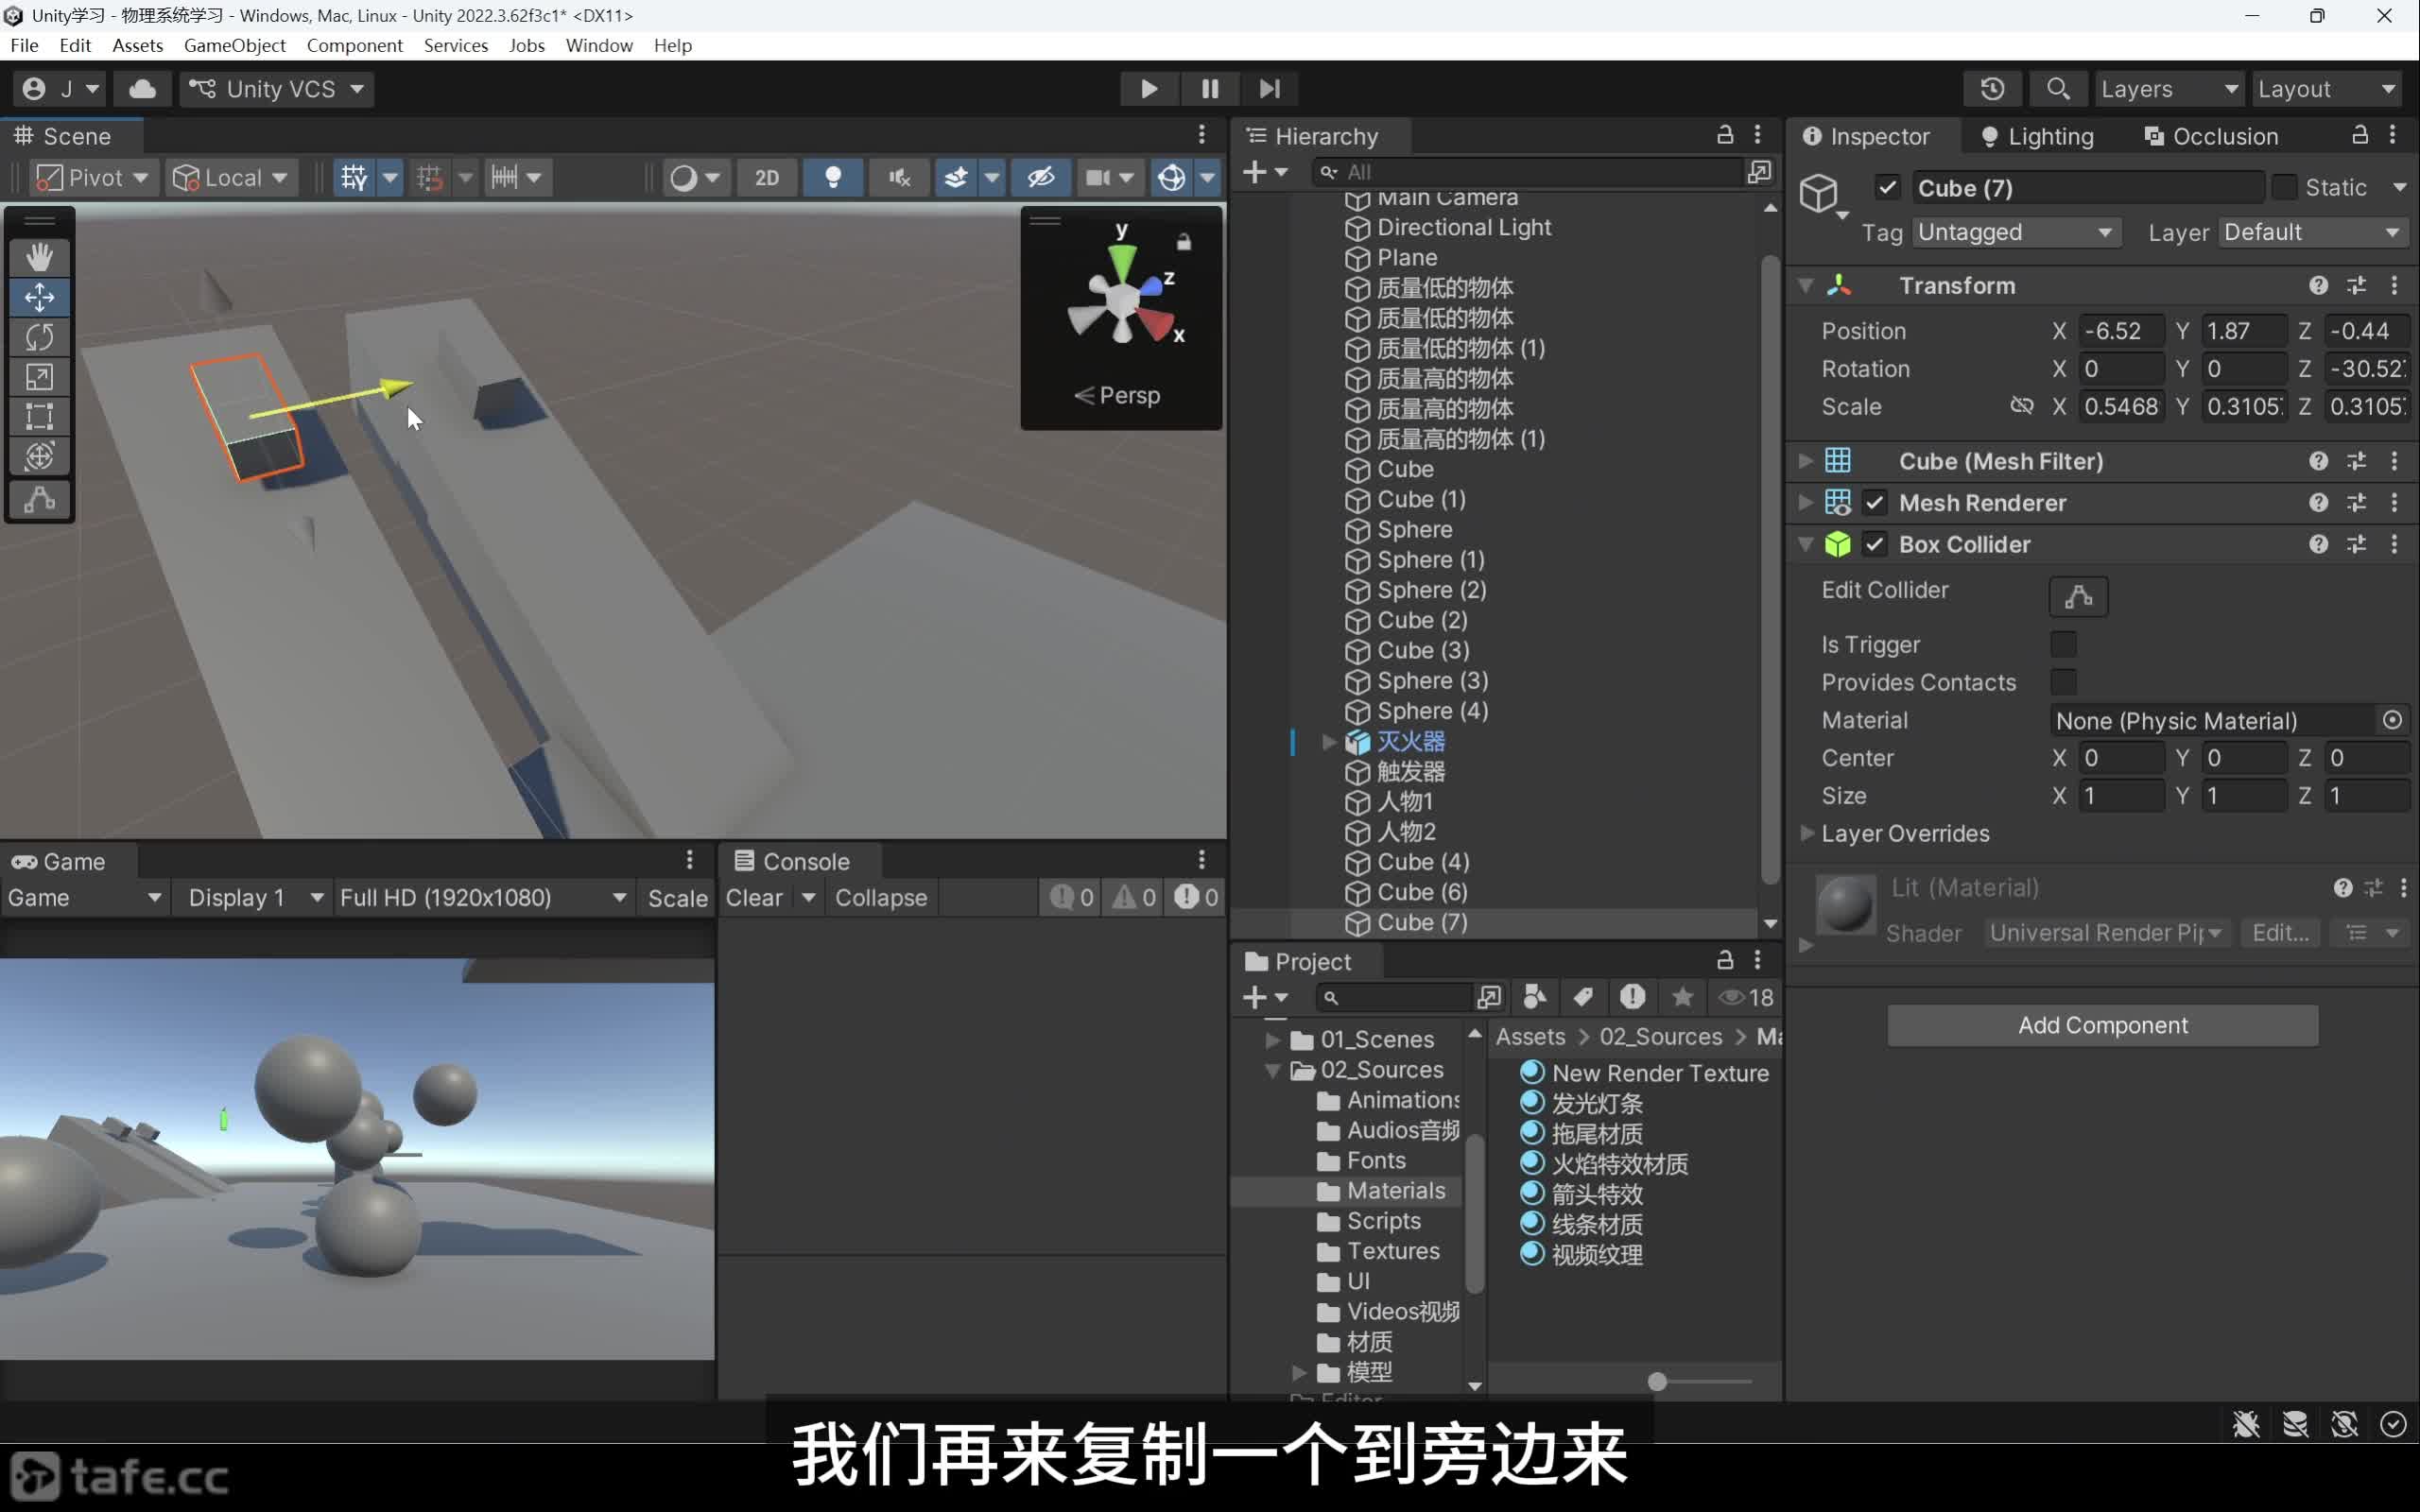Open the Layer dropdown

pos(2313,232)
